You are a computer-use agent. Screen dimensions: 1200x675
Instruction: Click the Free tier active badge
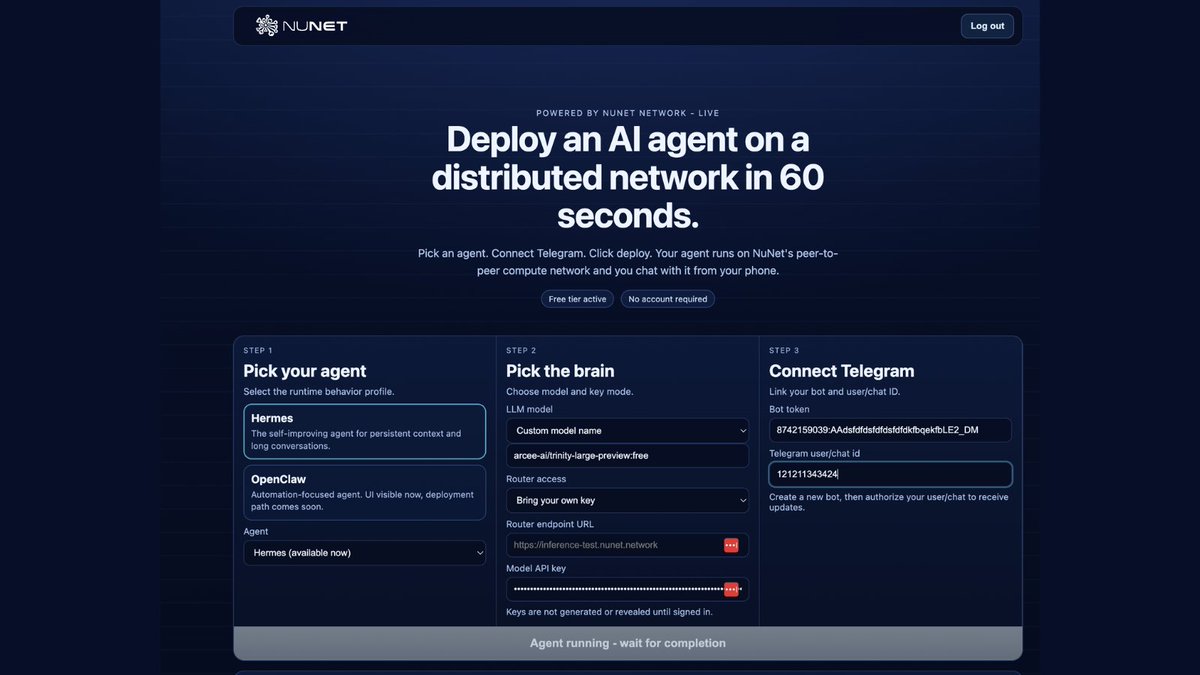tap(578, 299)
